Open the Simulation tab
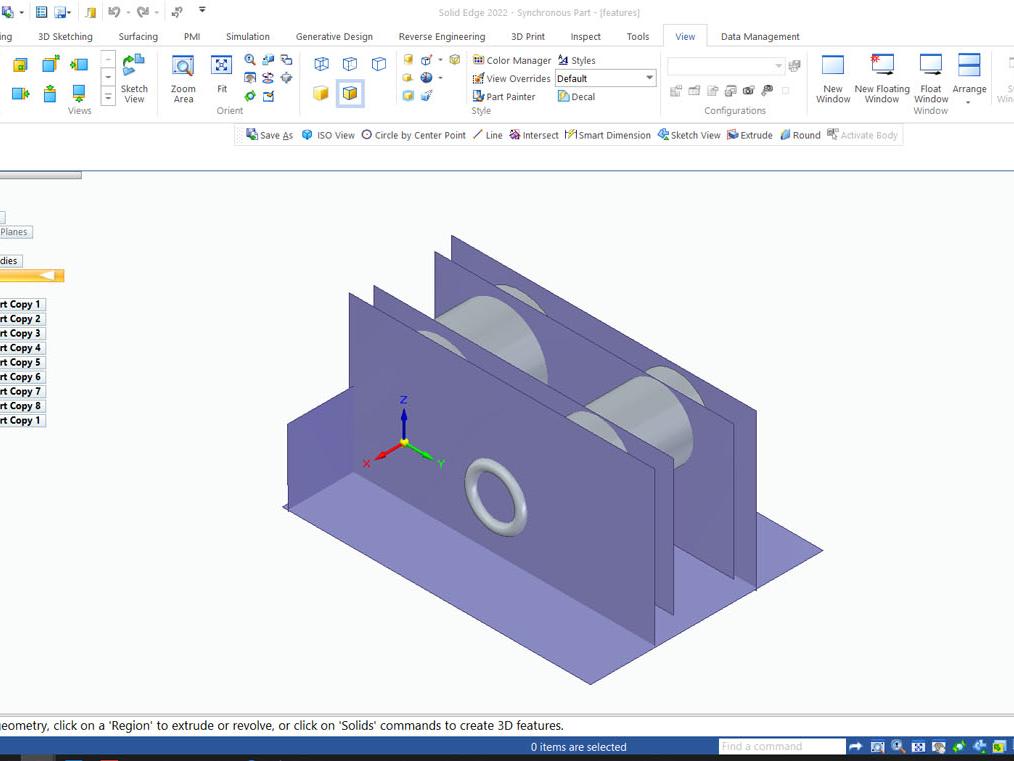This screenshot has height=761, width=1014. [x=248, y=36]
